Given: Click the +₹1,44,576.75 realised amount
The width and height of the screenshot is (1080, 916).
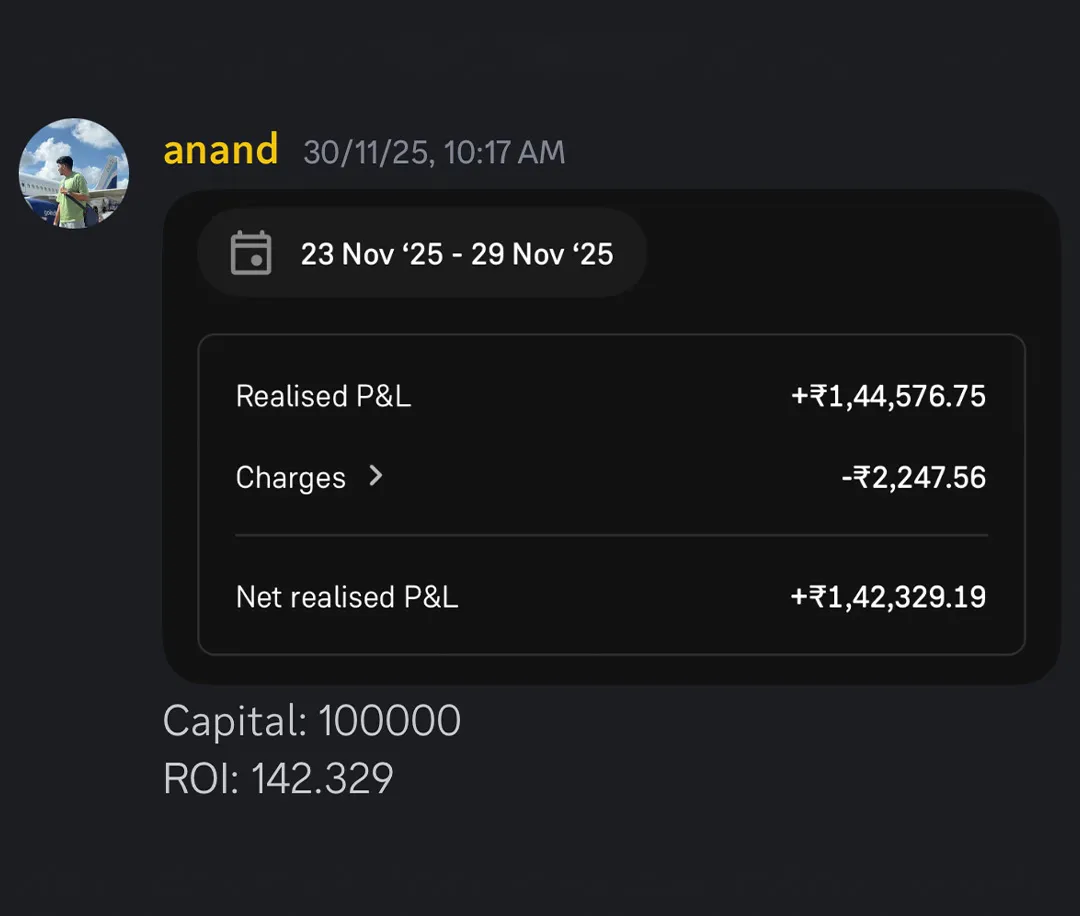Looking at the screenshot, I should pyautogui.click(x=888, y=396).
